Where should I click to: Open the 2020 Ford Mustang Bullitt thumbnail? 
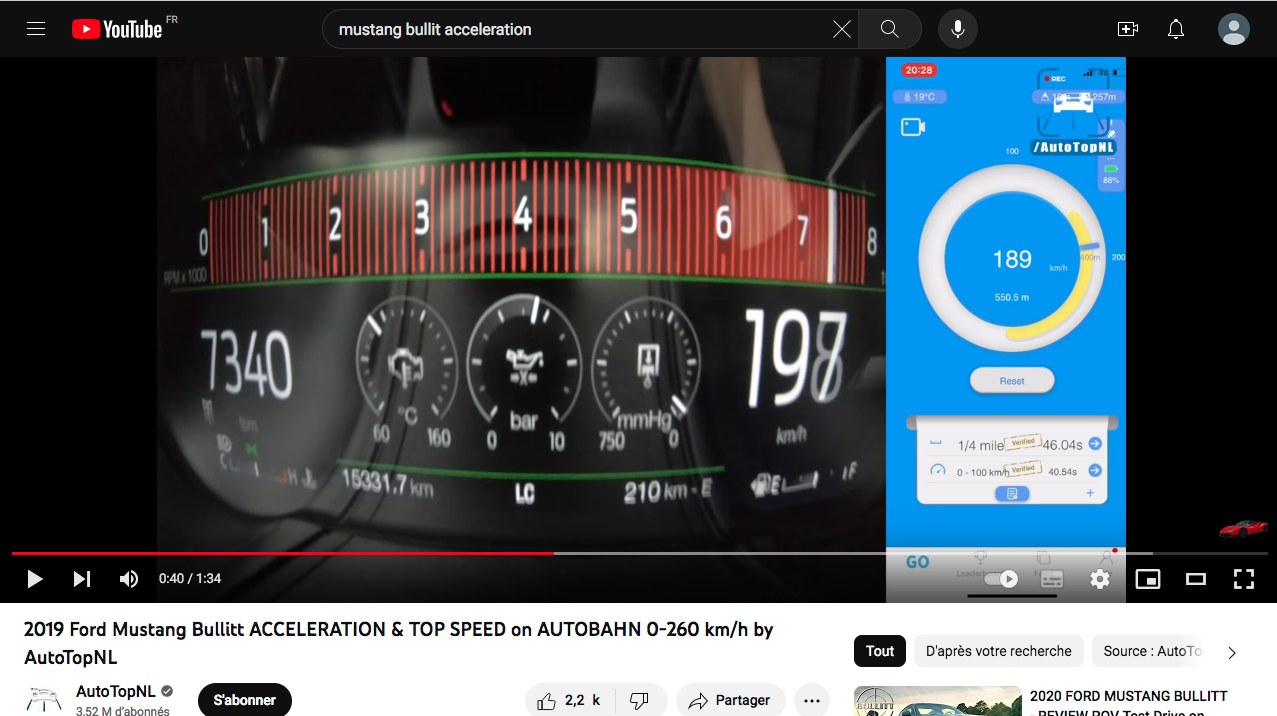[937, 701]
